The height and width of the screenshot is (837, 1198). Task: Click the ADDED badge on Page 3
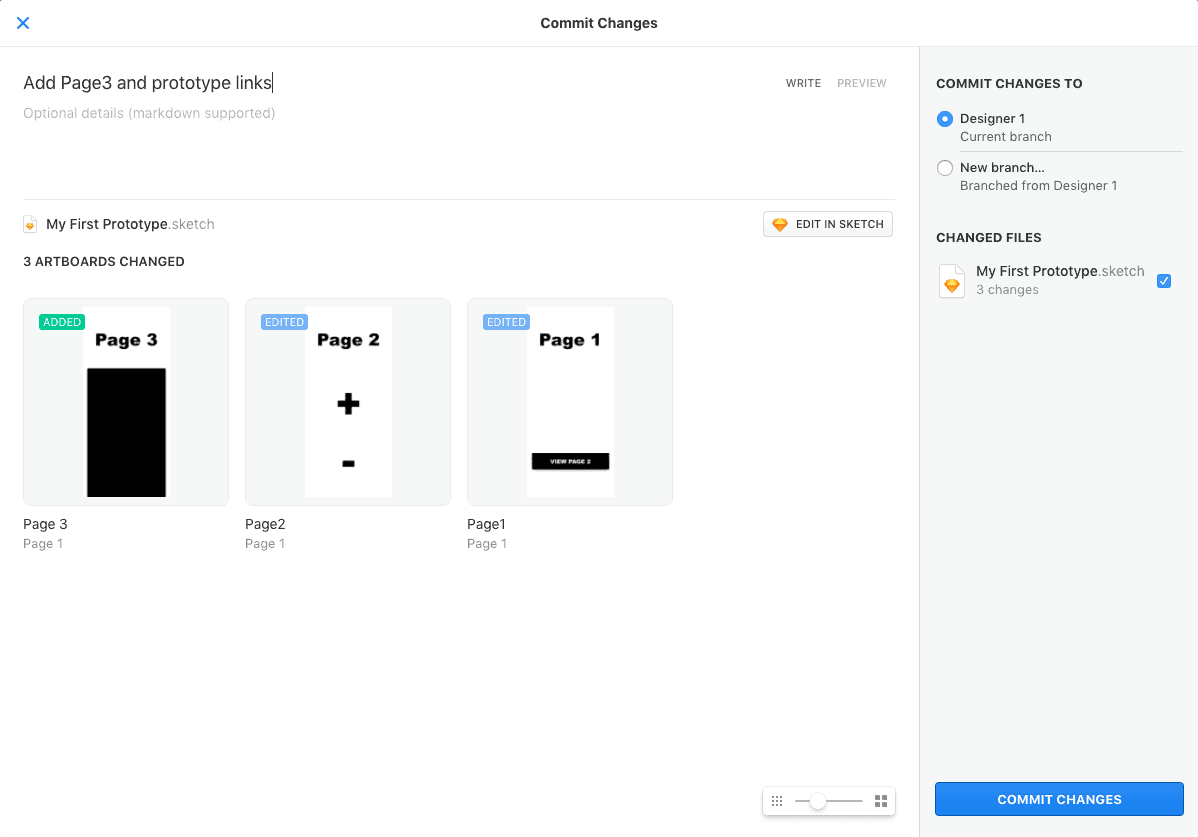[x=61, y=321]
